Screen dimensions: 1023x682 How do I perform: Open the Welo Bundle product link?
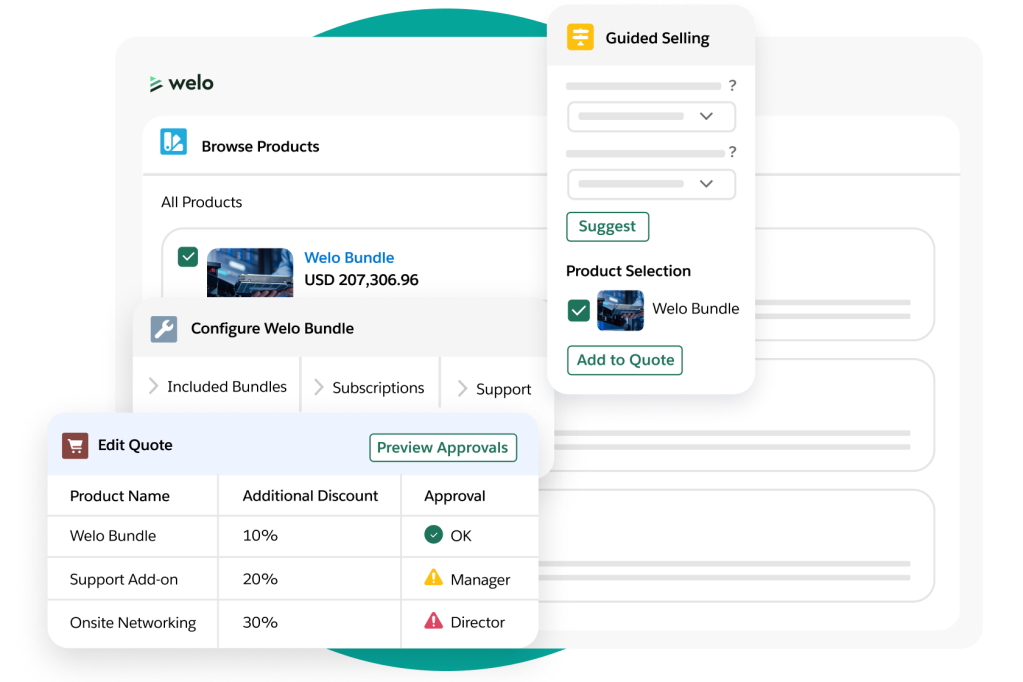349,257
